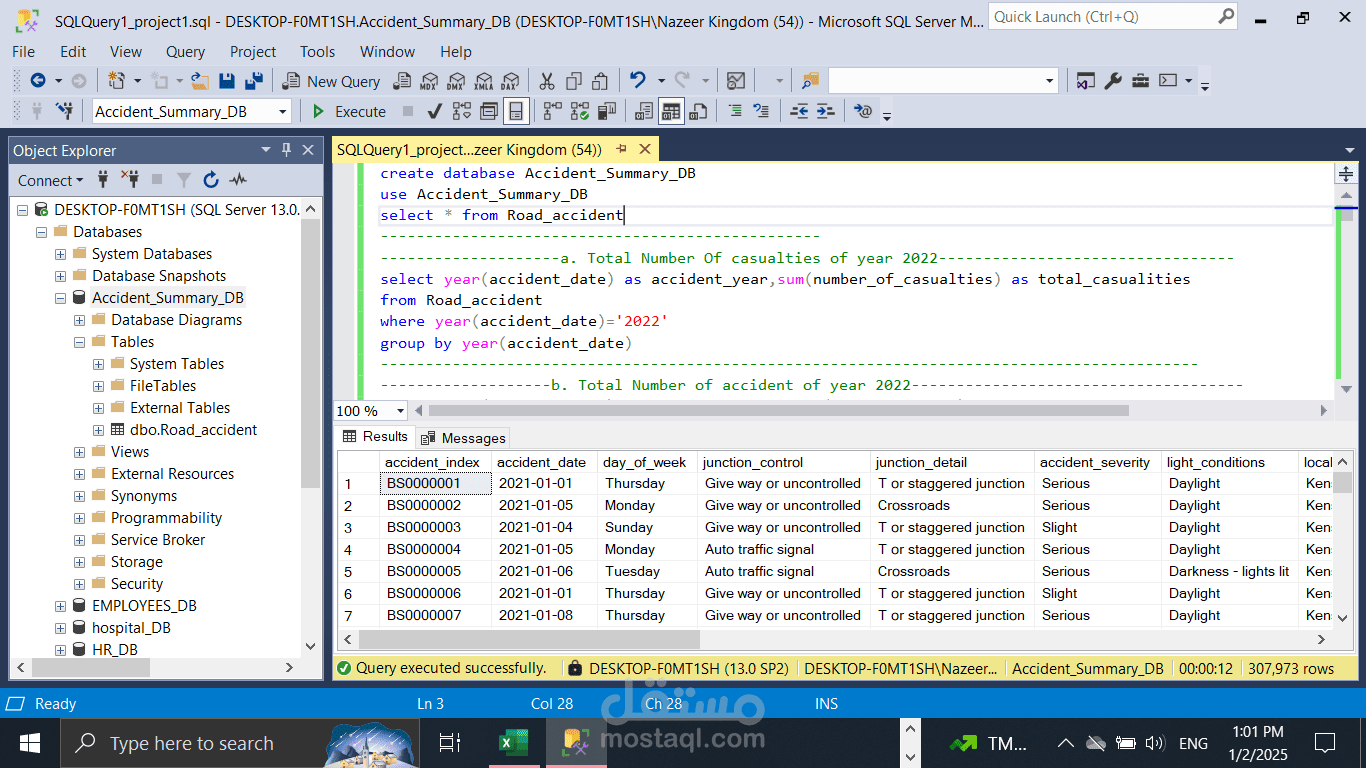Parse the query with the checkmark icon
1366x768 pixels.
[x=434, y=111]
